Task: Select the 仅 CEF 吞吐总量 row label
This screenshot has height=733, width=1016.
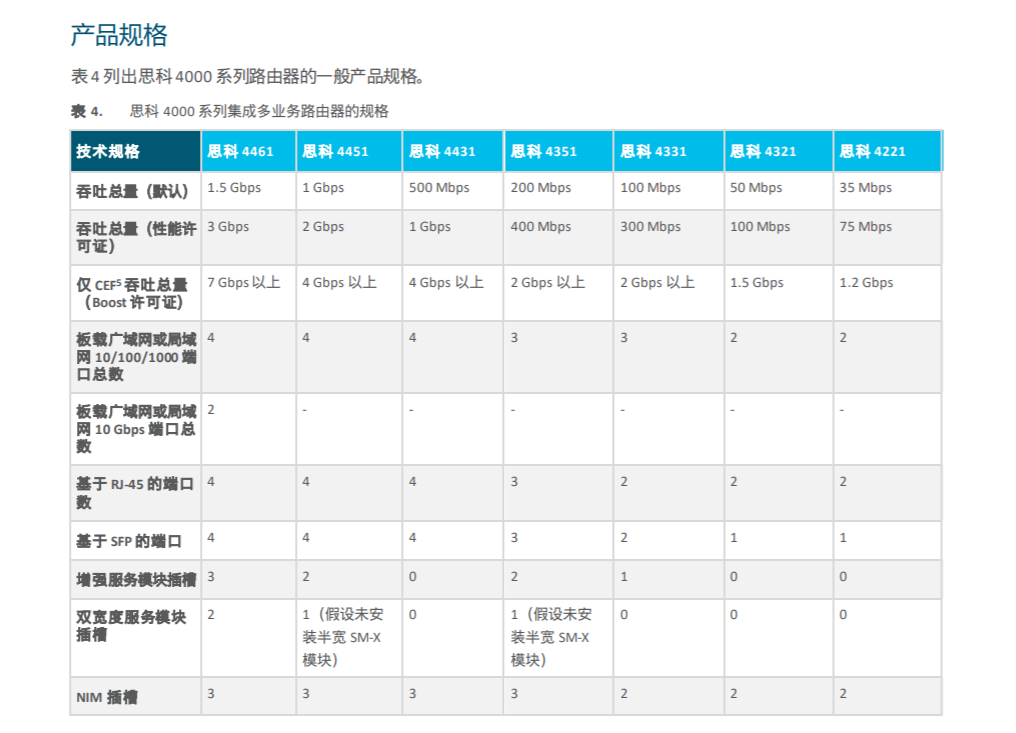Action: coord(132,294)
